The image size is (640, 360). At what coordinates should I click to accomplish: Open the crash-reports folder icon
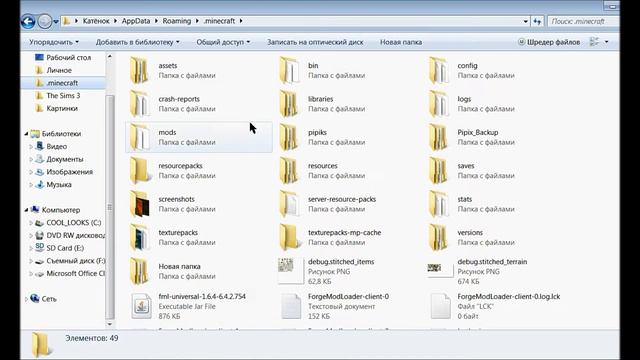[140, 104]
